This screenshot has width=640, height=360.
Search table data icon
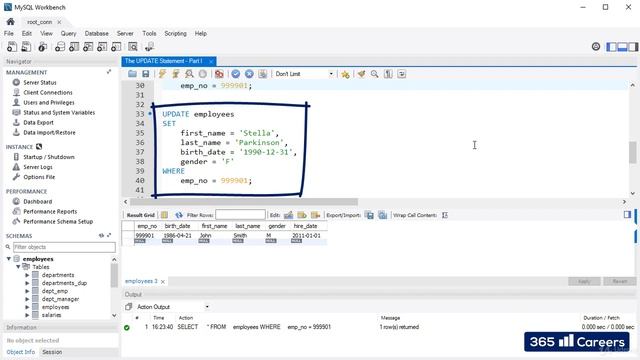click(133, 47)
